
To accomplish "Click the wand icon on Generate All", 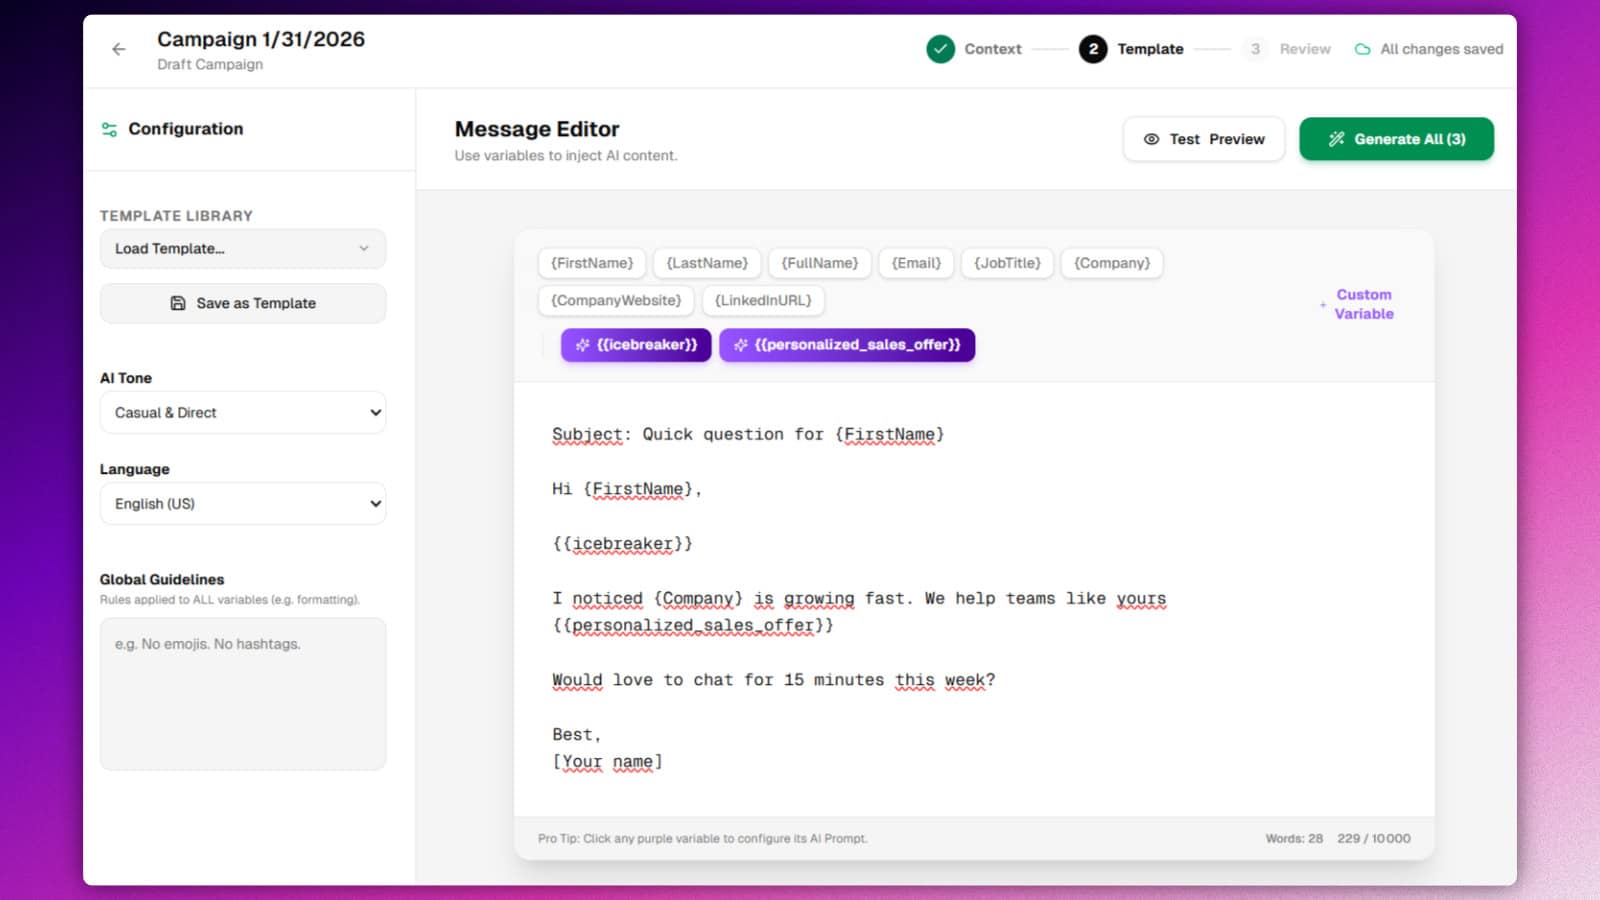I will pos(1336,139).
